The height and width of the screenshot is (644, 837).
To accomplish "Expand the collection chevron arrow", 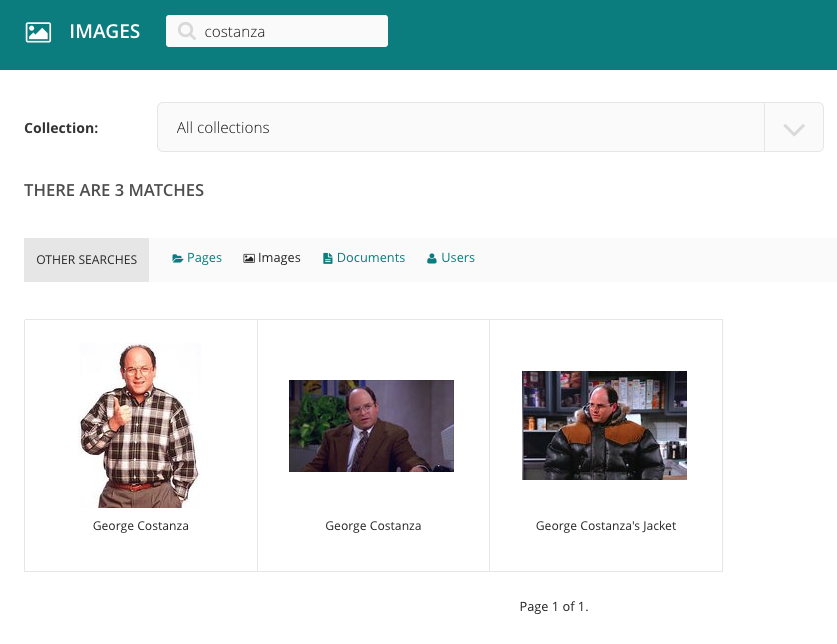I will (794, 129).
